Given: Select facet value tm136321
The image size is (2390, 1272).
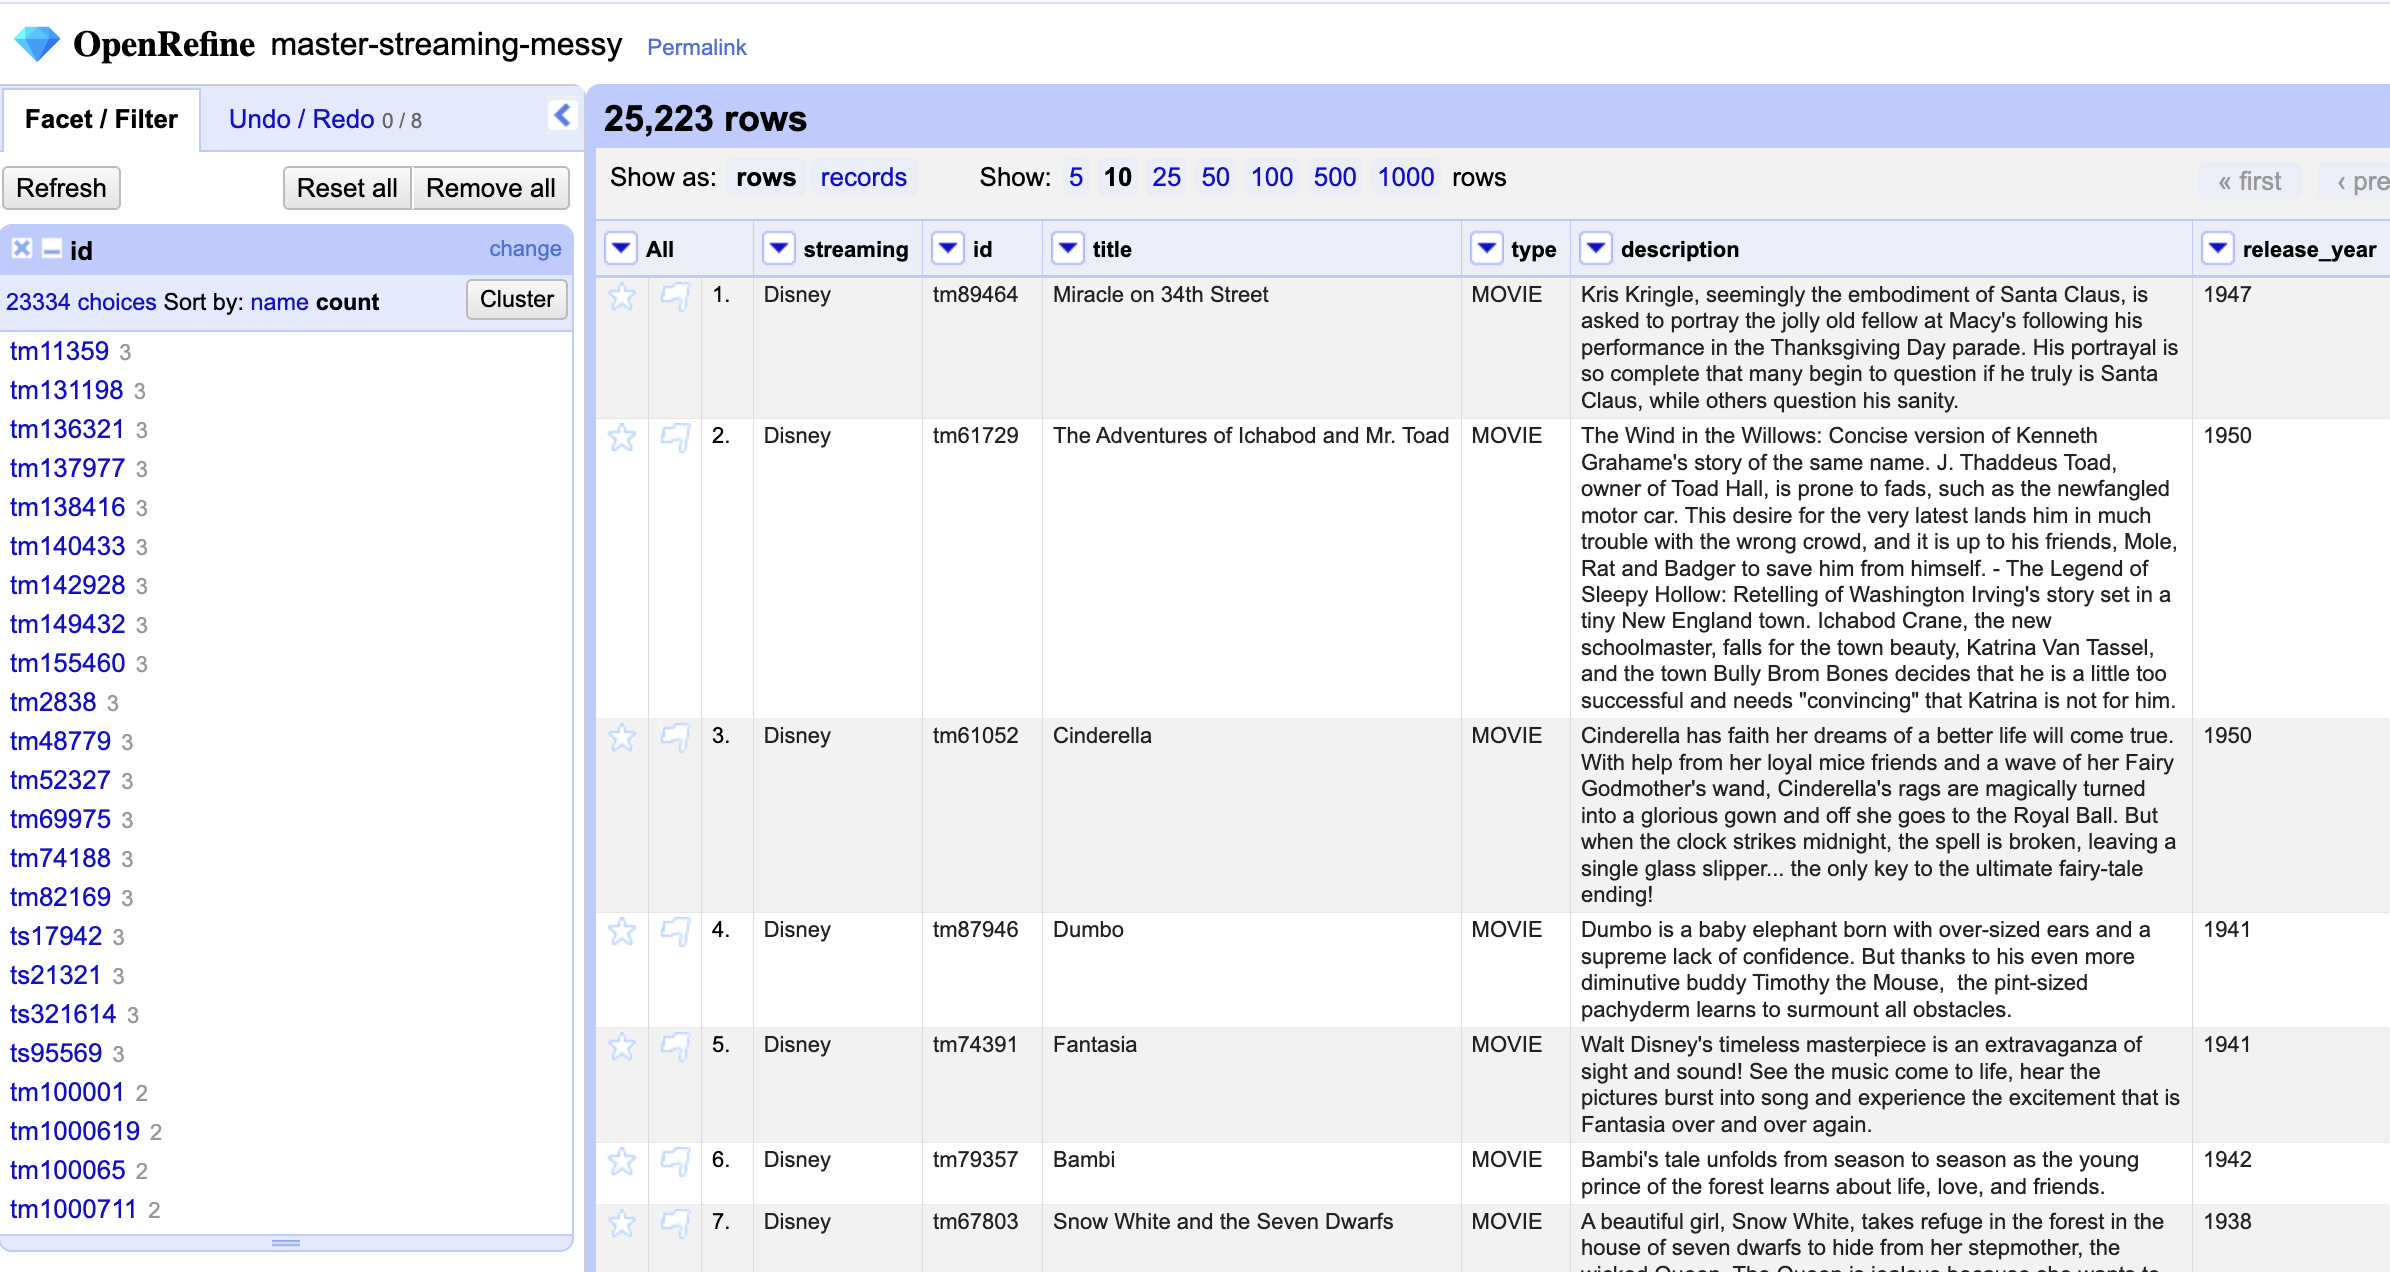Looking at the screenshot, I should [x=67, y=429].
